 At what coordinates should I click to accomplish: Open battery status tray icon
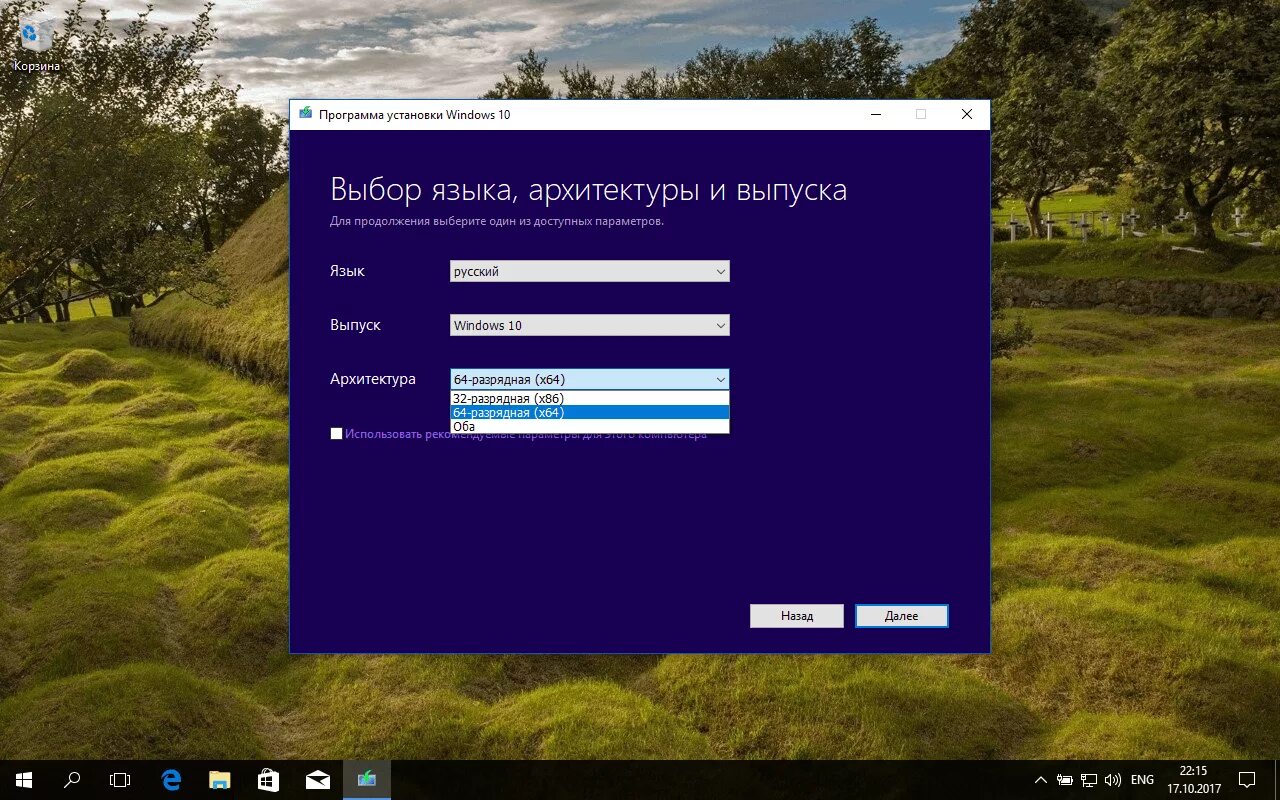point(1065,780)
